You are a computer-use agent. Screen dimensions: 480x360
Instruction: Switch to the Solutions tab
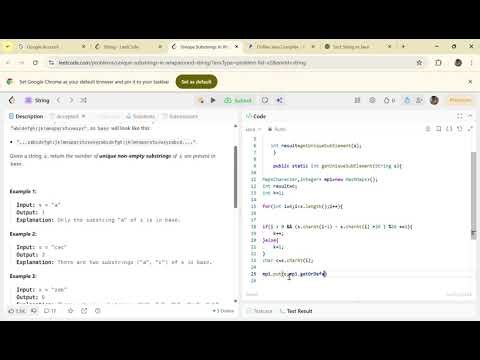pos(141,116)
